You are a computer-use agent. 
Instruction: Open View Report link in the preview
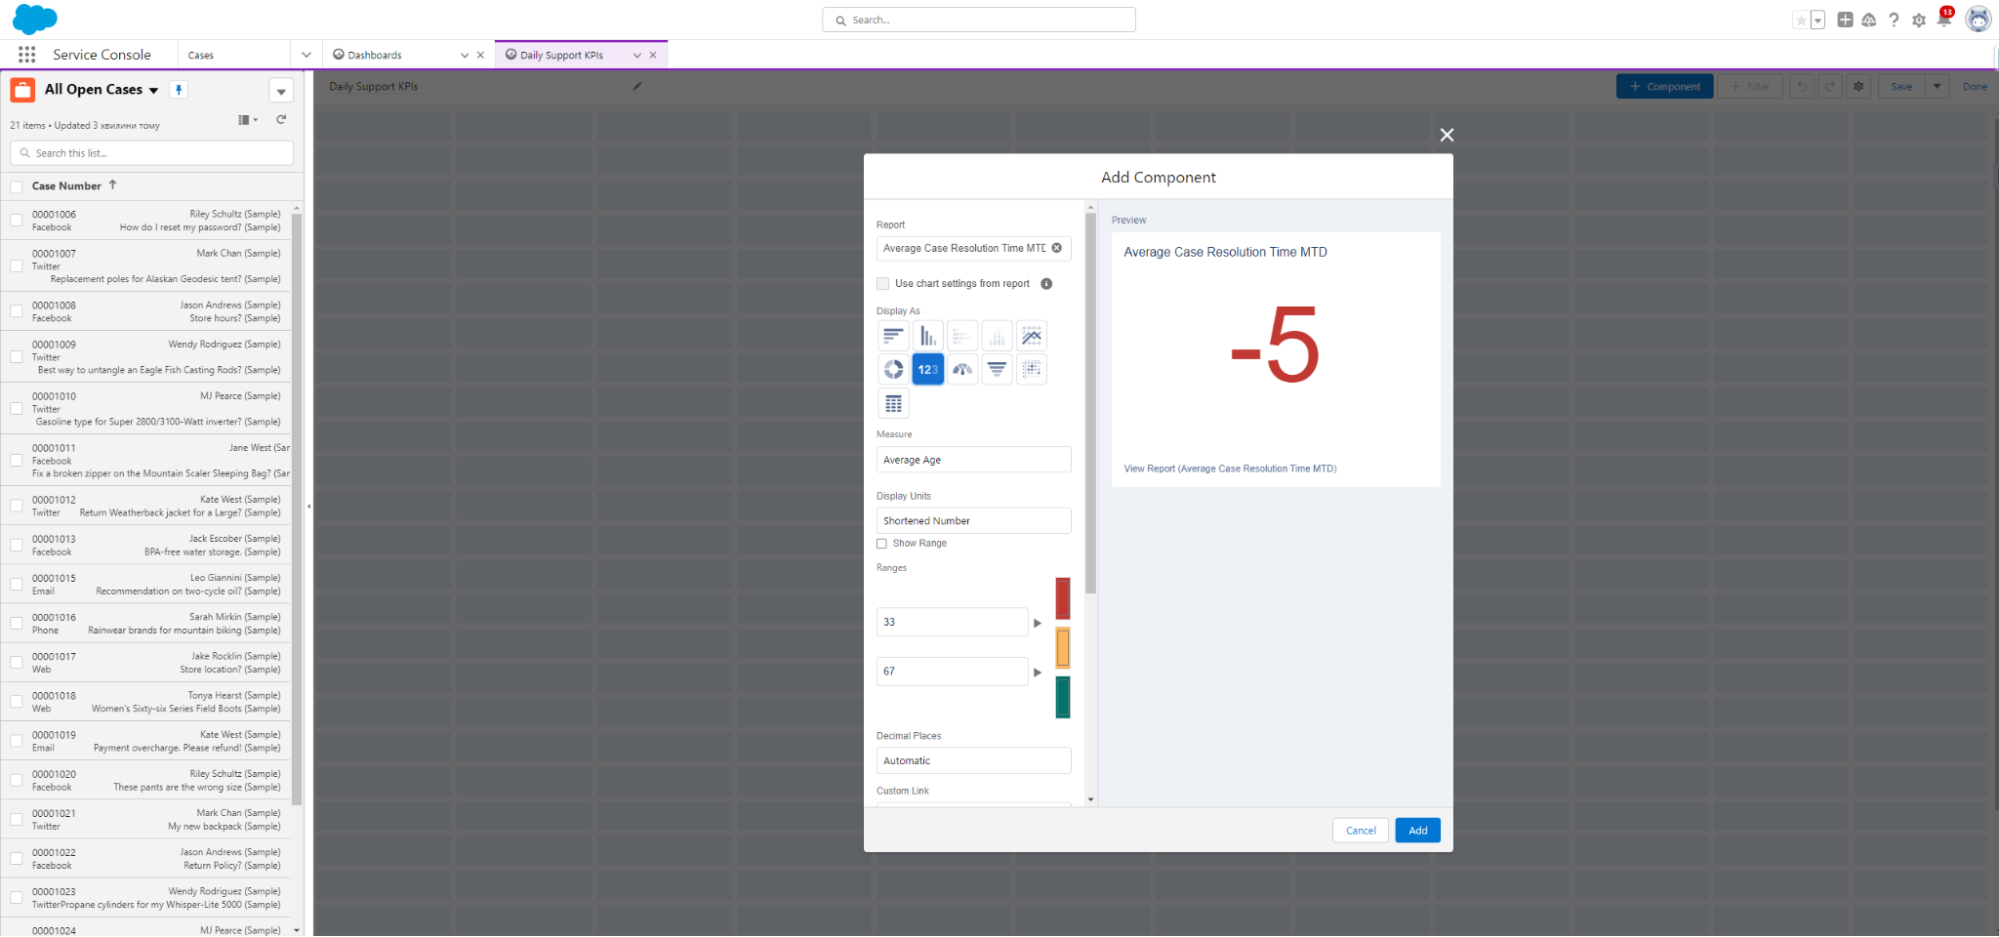(x=1230, y=468)
